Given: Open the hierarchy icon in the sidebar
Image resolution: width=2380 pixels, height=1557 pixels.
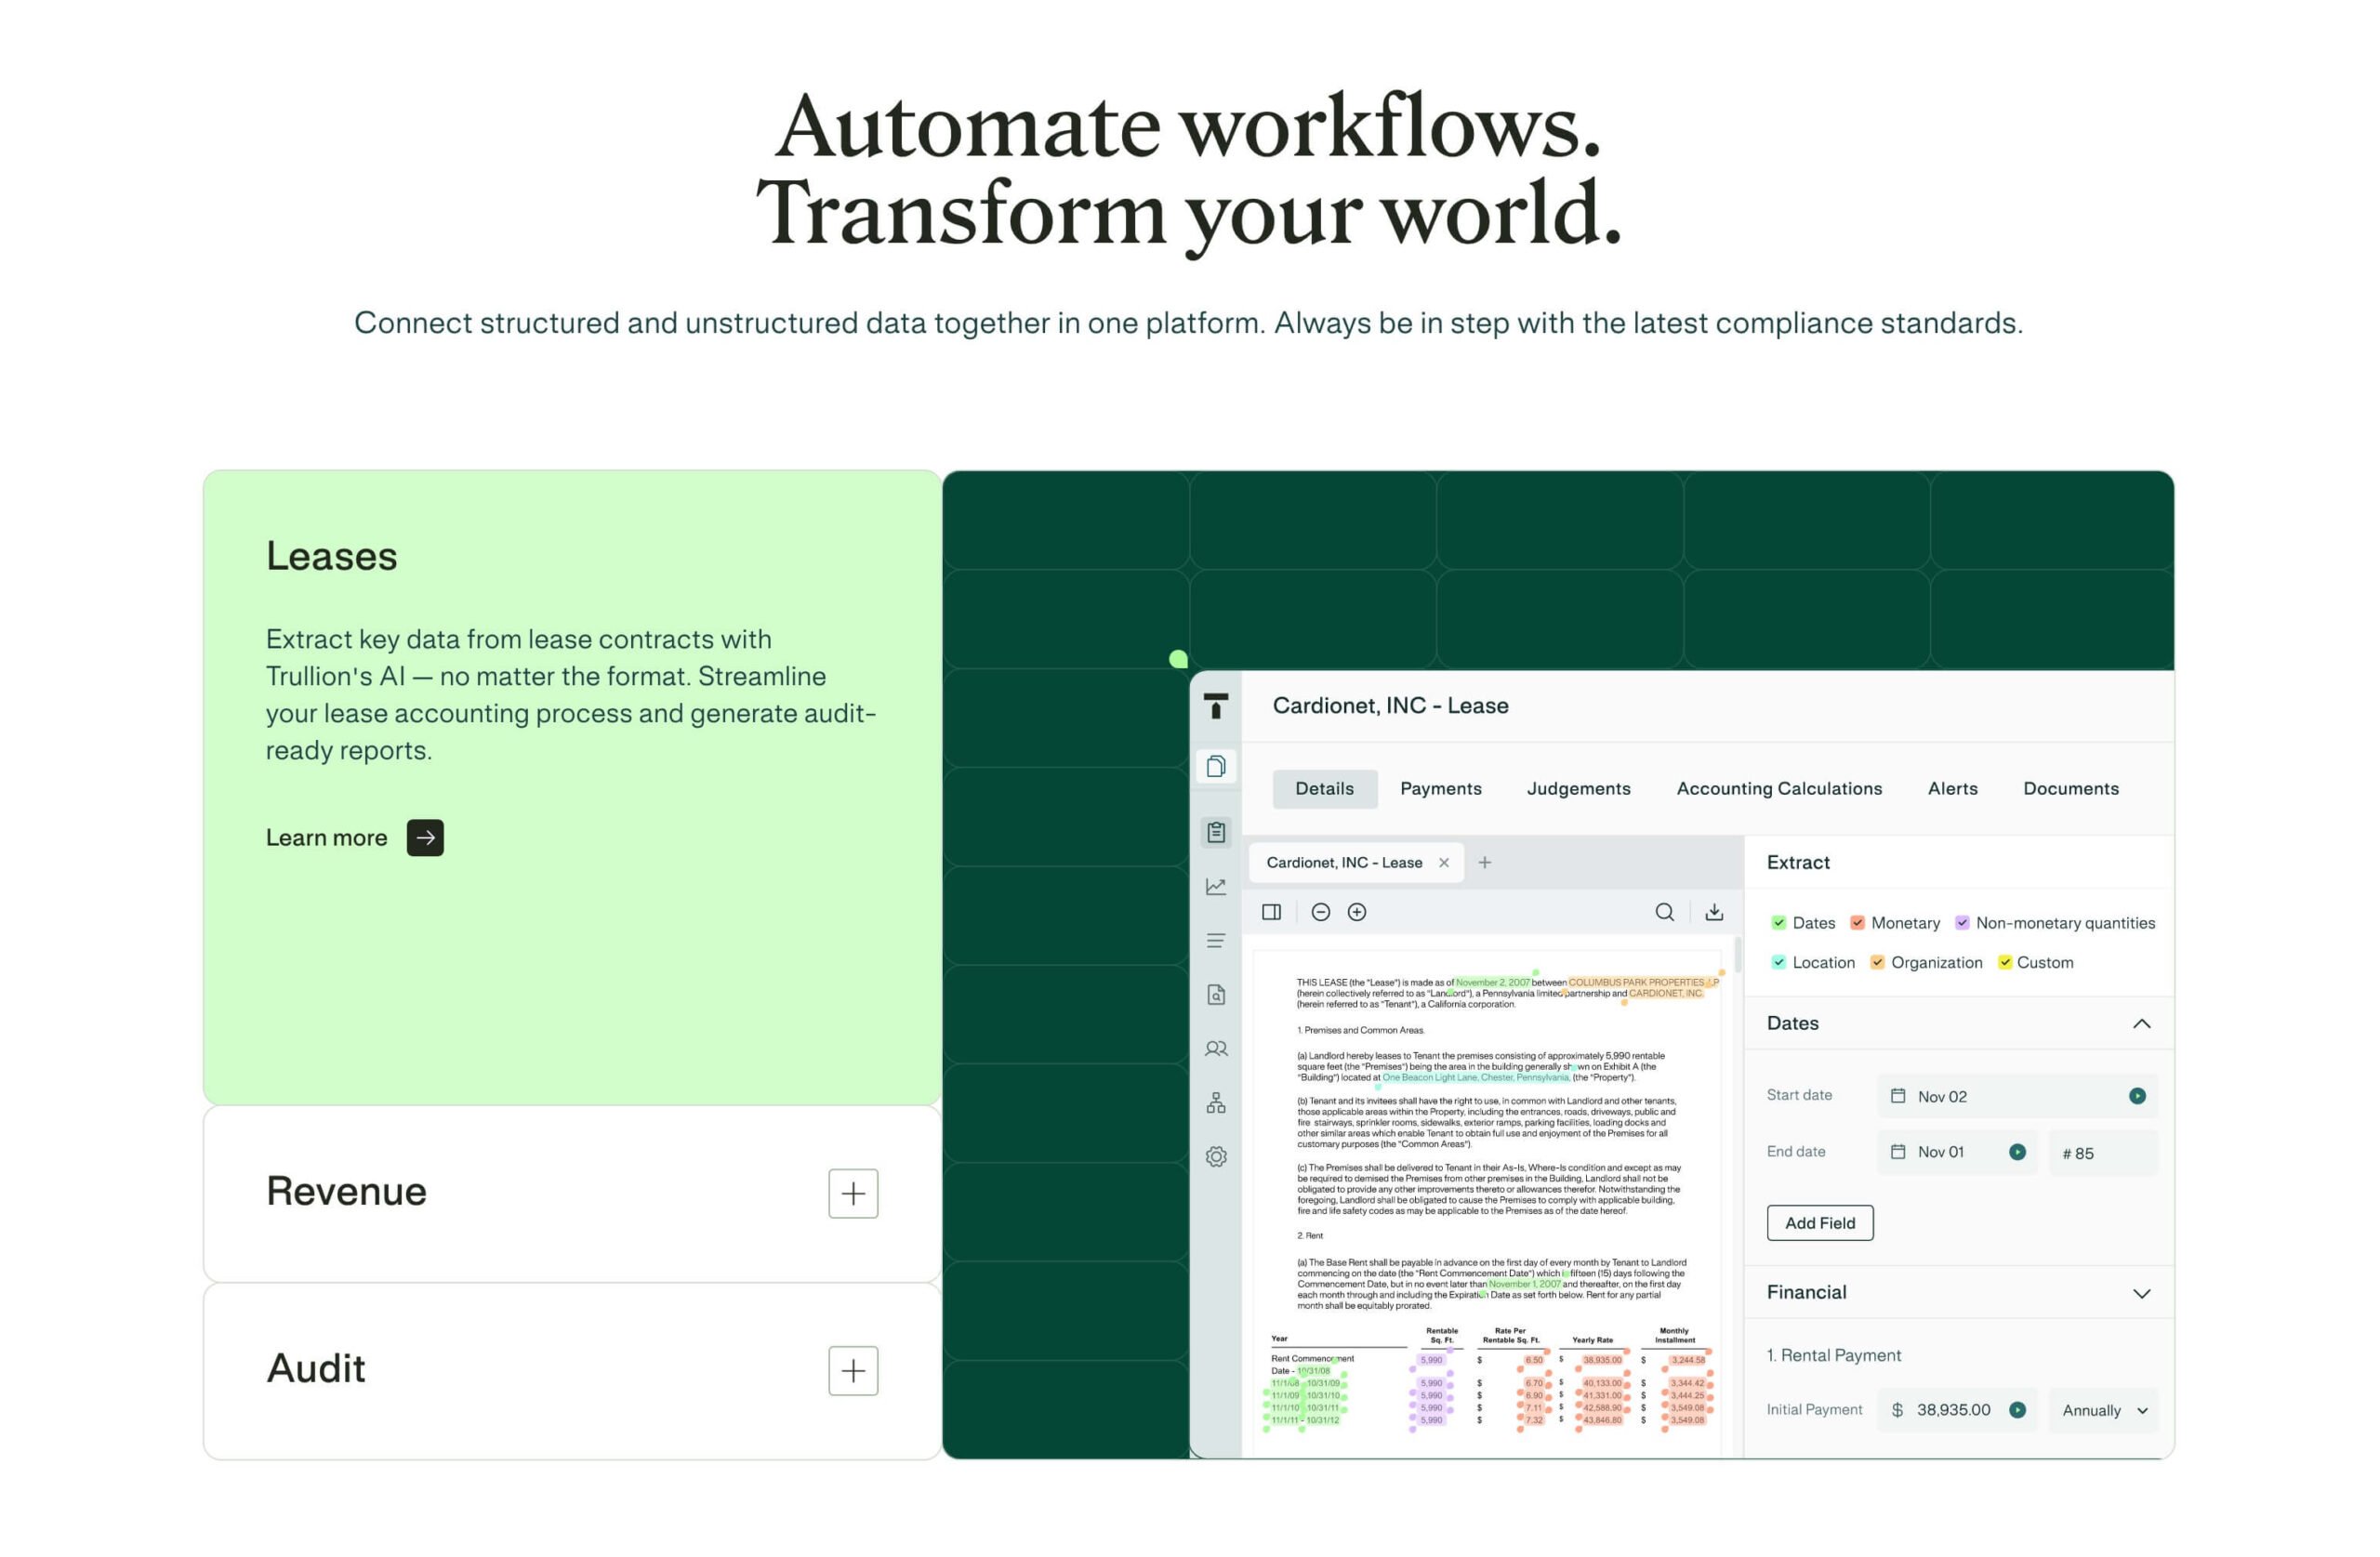Looking at the screenshot, I should pyautogui.click(x=1216, y=1103).
